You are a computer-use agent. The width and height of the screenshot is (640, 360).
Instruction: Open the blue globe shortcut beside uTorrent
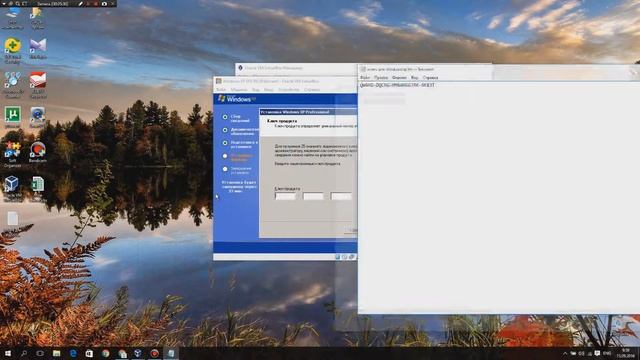[38, 117]
